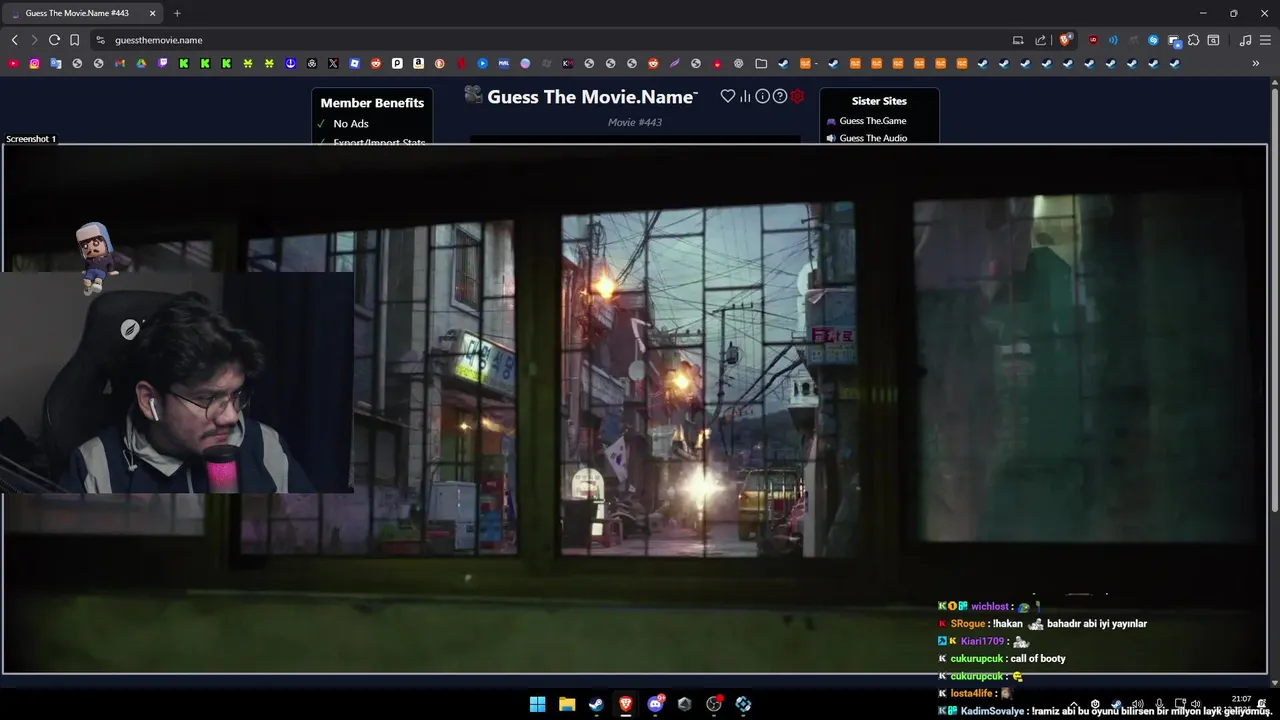Click the Guess The Movie.Name title logo
Viewport: 1280px width, 720px height.
coord(581,96)
